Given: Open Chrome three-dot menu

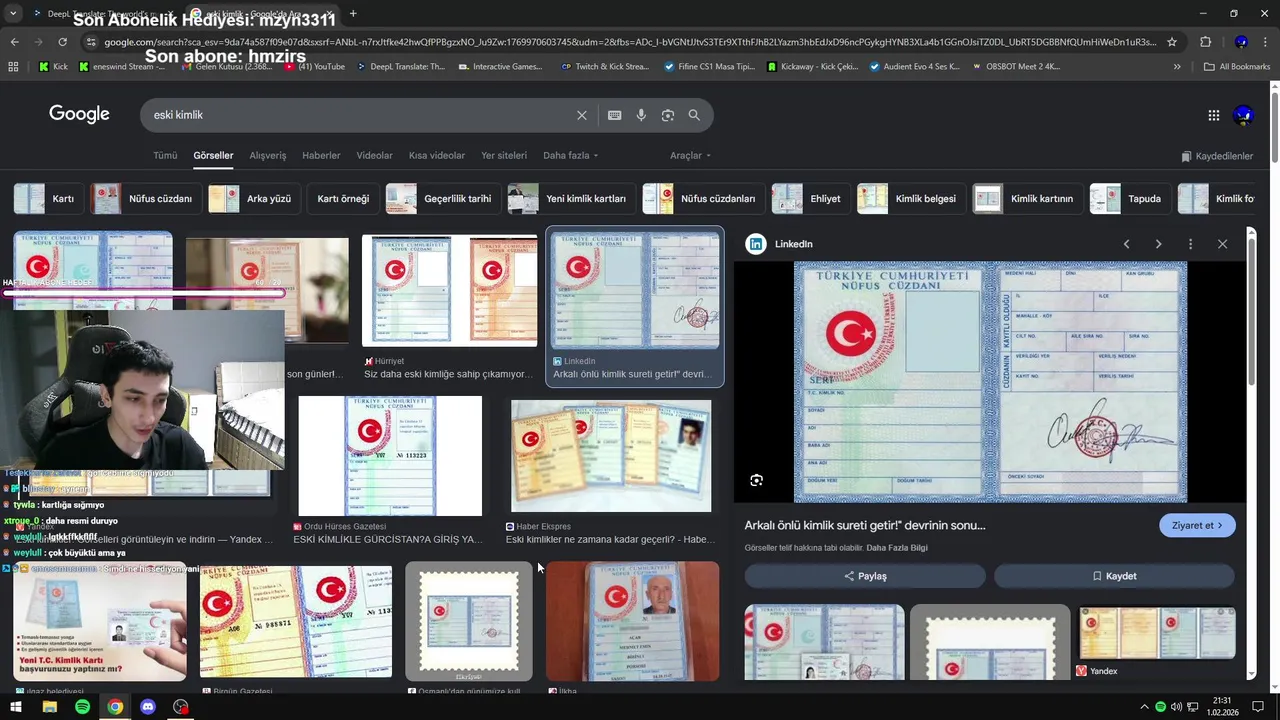Looking at the screenshot, I should click(1266, 42).
